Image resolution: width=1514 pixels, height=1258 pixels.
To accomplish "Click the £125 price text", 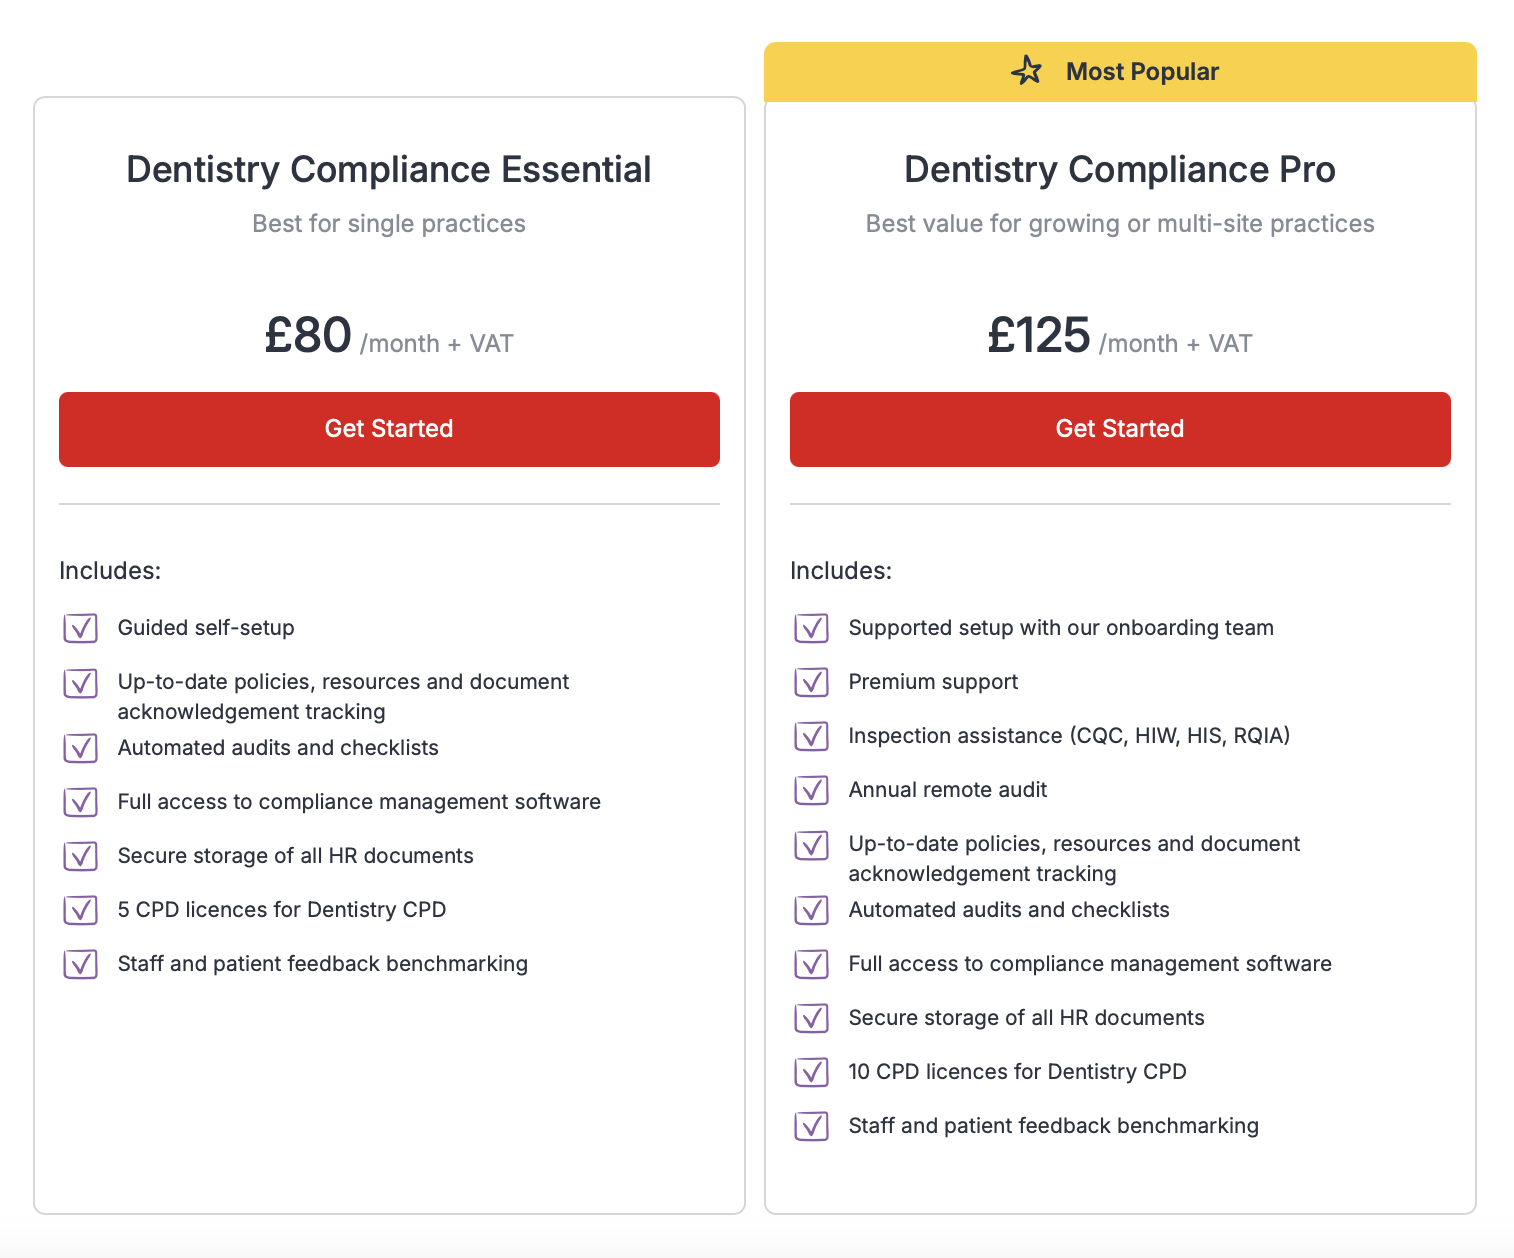I will point(1038,336).
